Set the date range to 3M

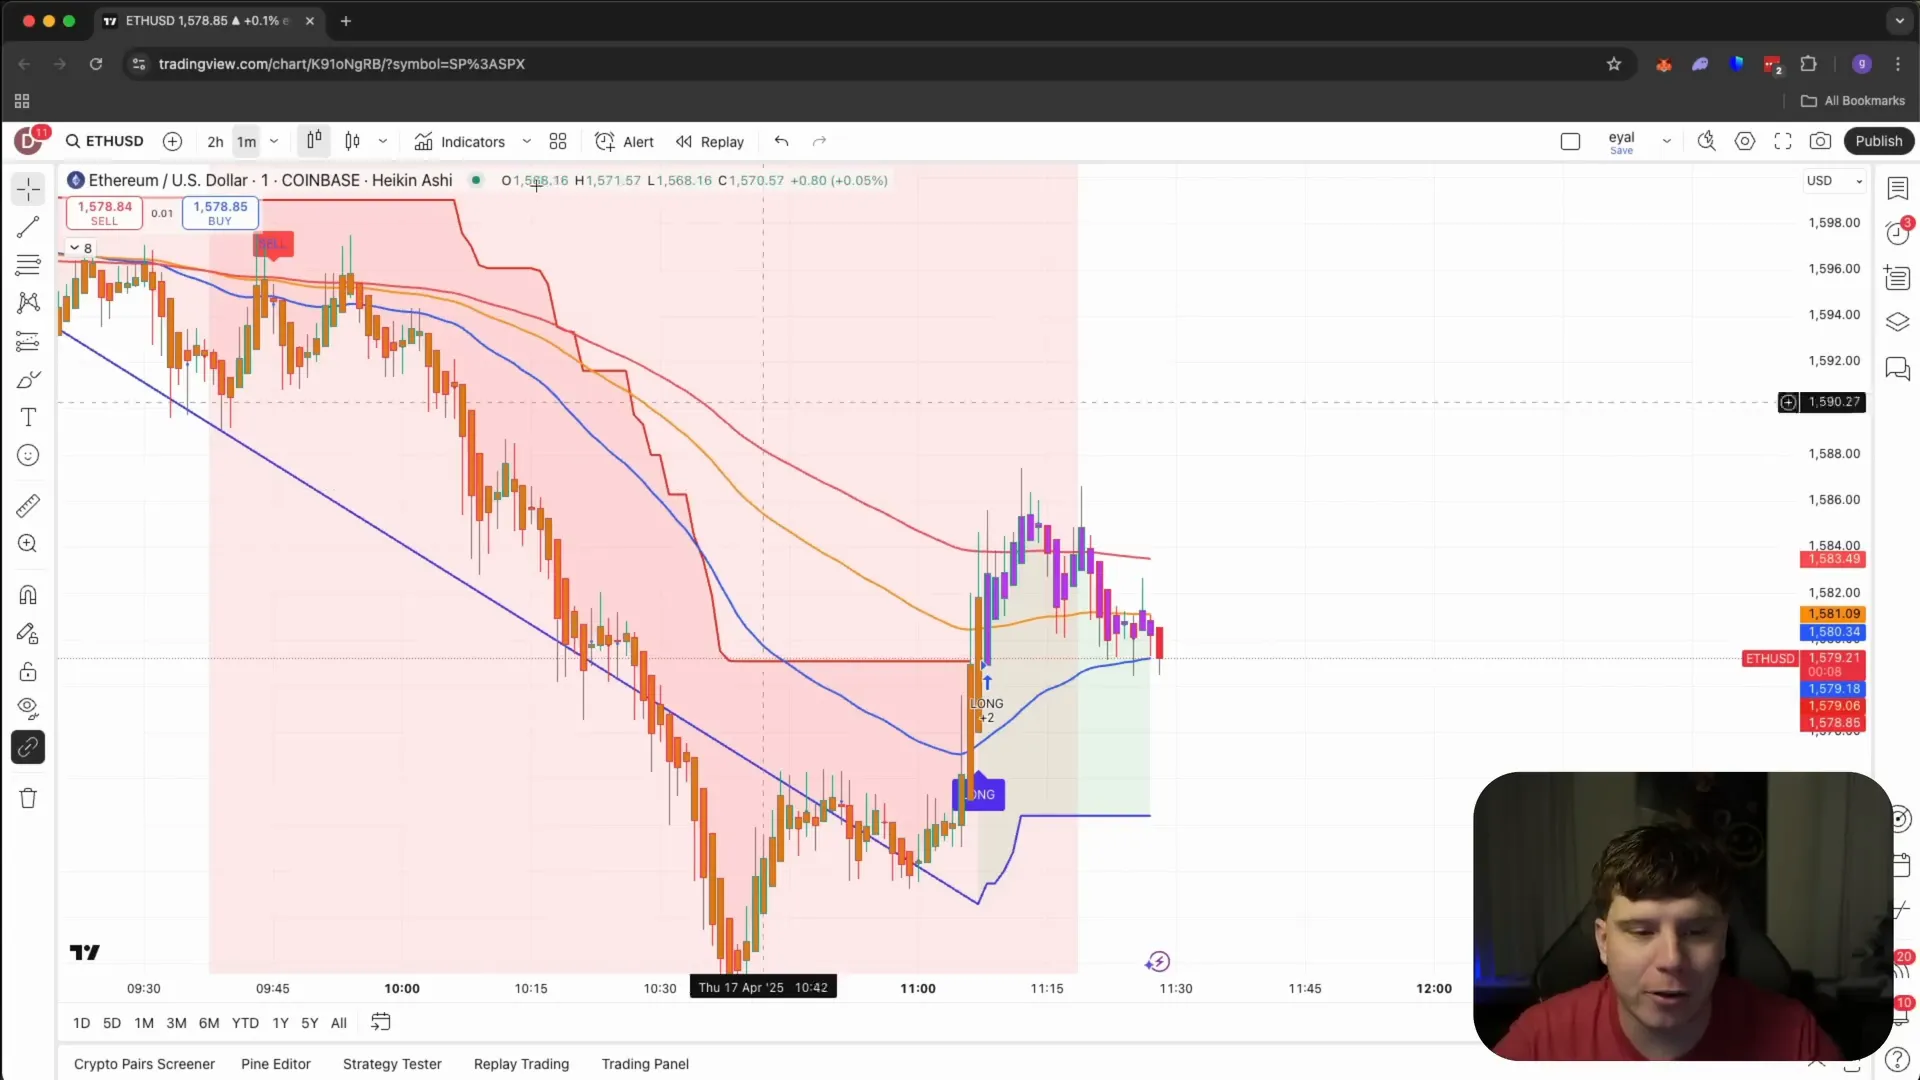(x=176, y=1023)
